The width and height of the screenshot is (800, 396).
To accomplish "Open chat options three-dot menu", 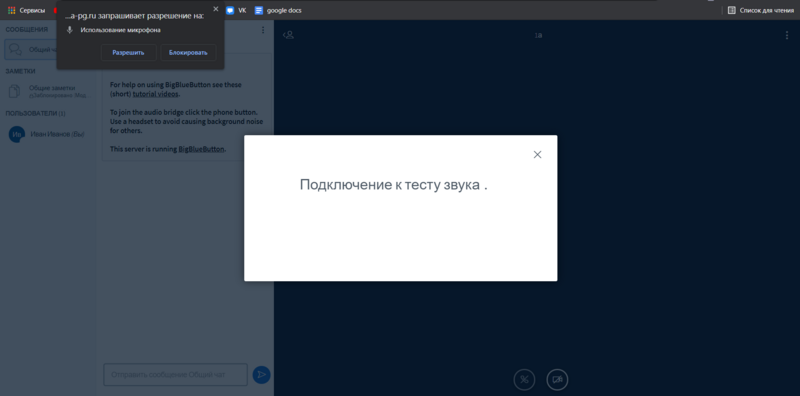I will (263, 30).
